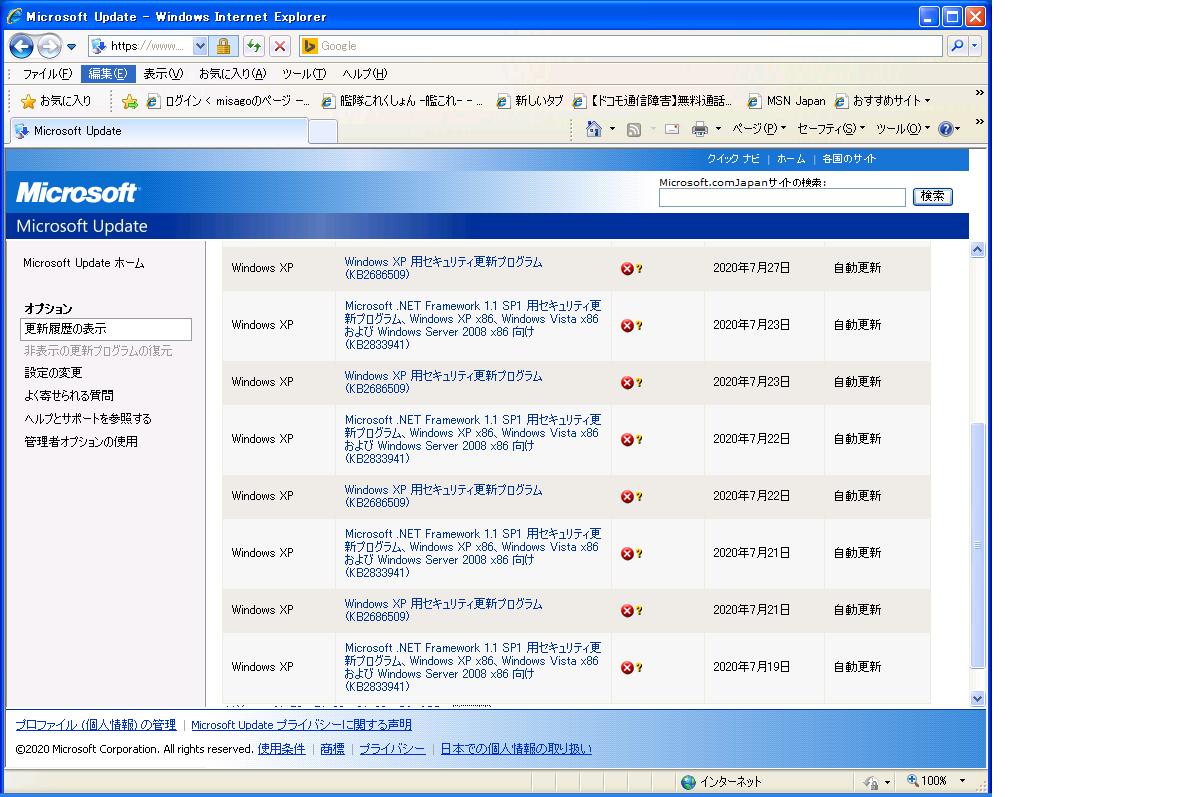Click the ホーム link in top banner
The image size is (1204, 797).
click(791, 159)
